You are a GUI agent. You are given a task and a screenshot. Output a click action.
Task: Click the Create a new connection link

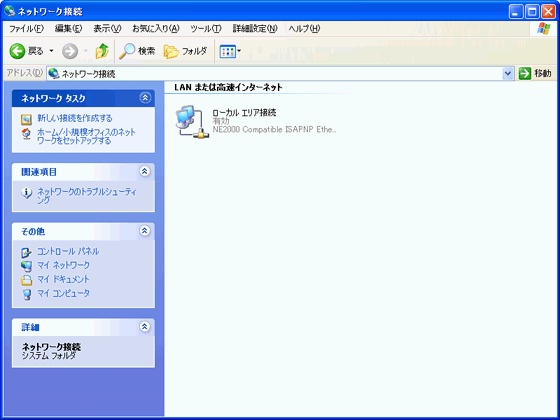point(75,118)
